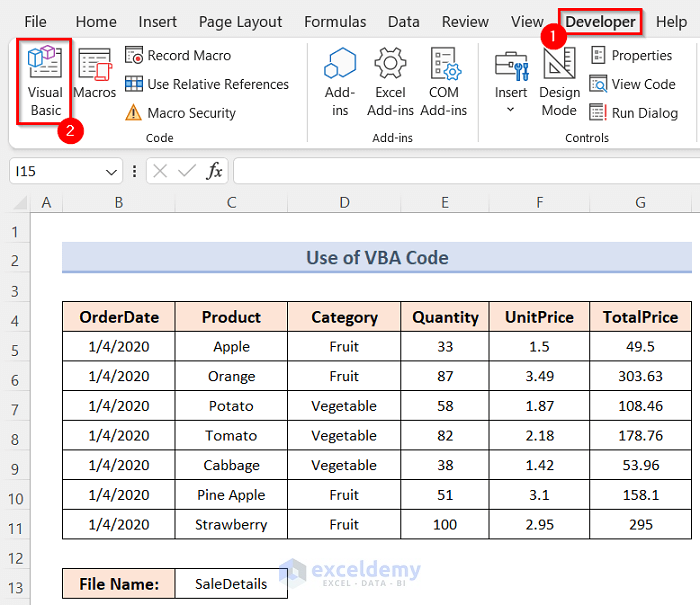
Task: Open the Add-ins icon
Action: (340, 82)
